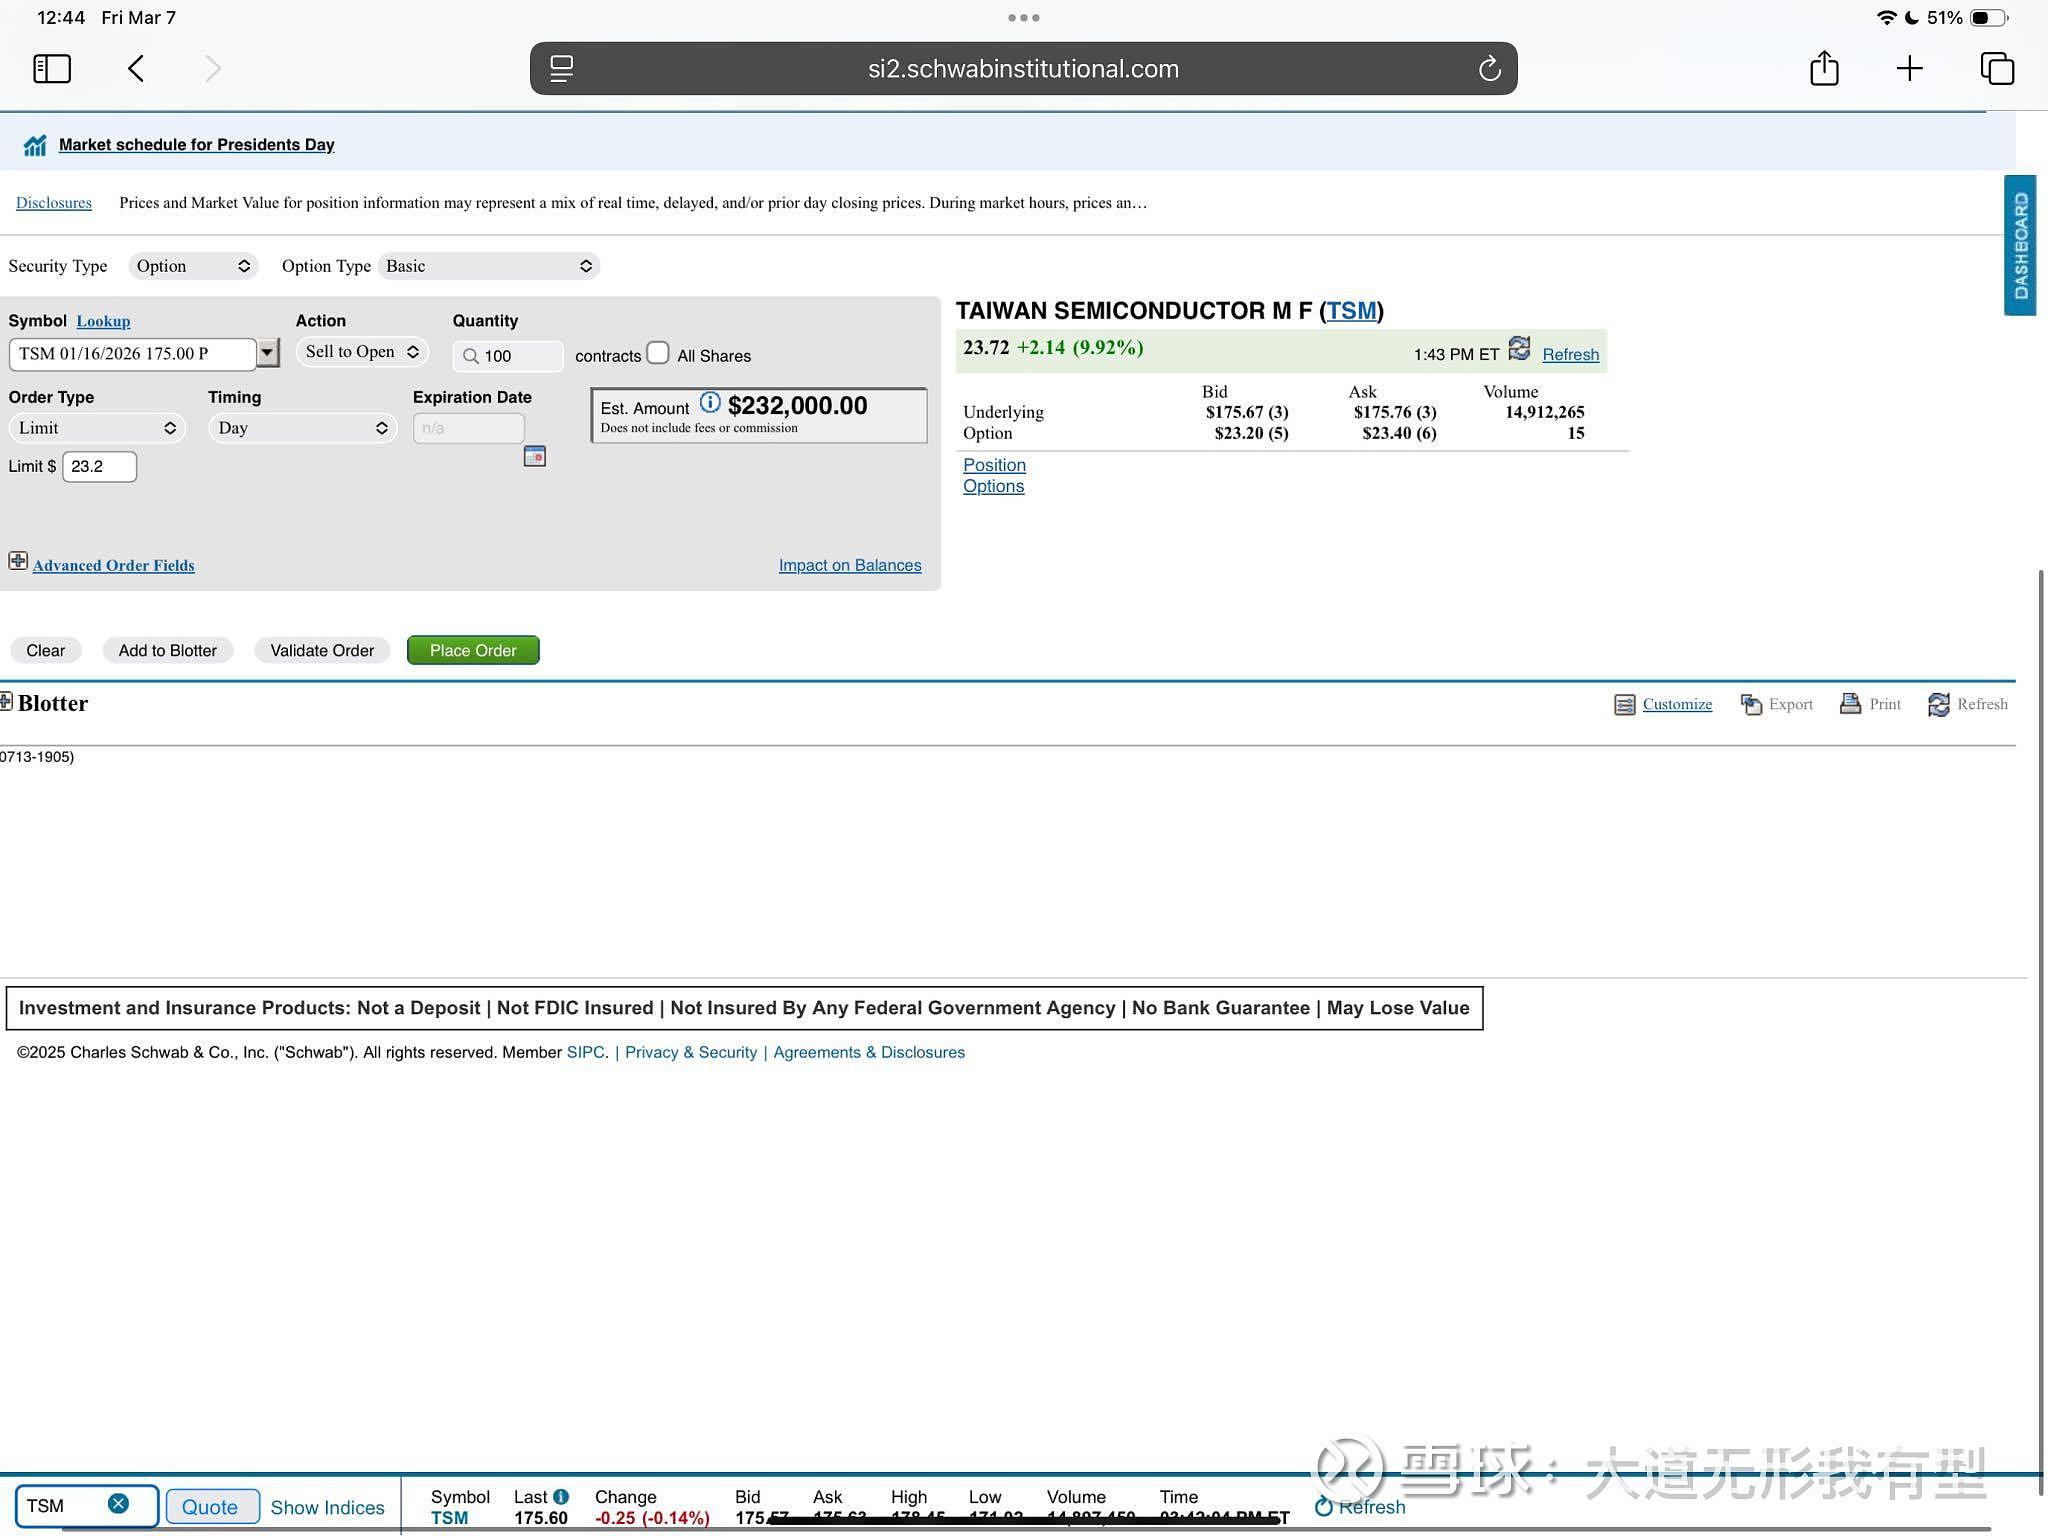Open the Timing Day dropdown
The height and width of the screenshot is (1536, 2048).
pos(302,428)
